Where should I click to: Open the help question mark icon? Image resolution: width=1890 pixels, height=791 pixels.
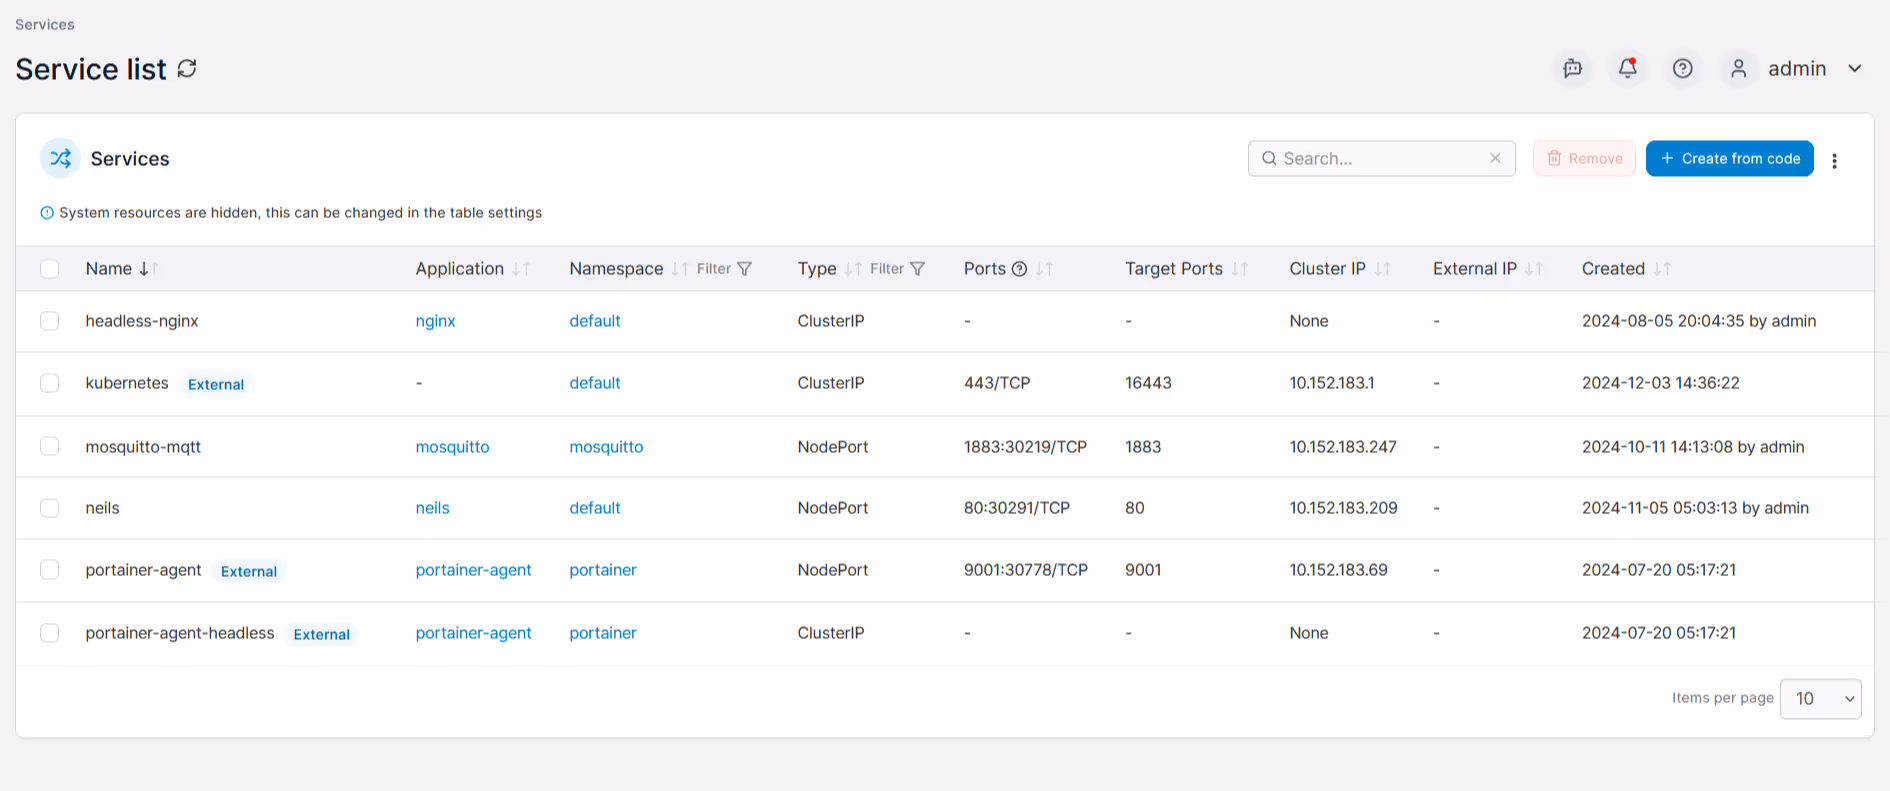tap(1683, 68)
